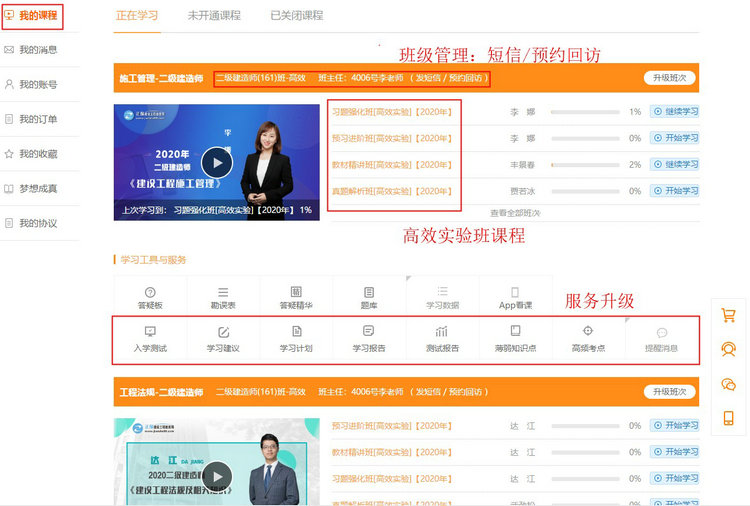Open the 高频考点 key points tool

coord(588,338)
